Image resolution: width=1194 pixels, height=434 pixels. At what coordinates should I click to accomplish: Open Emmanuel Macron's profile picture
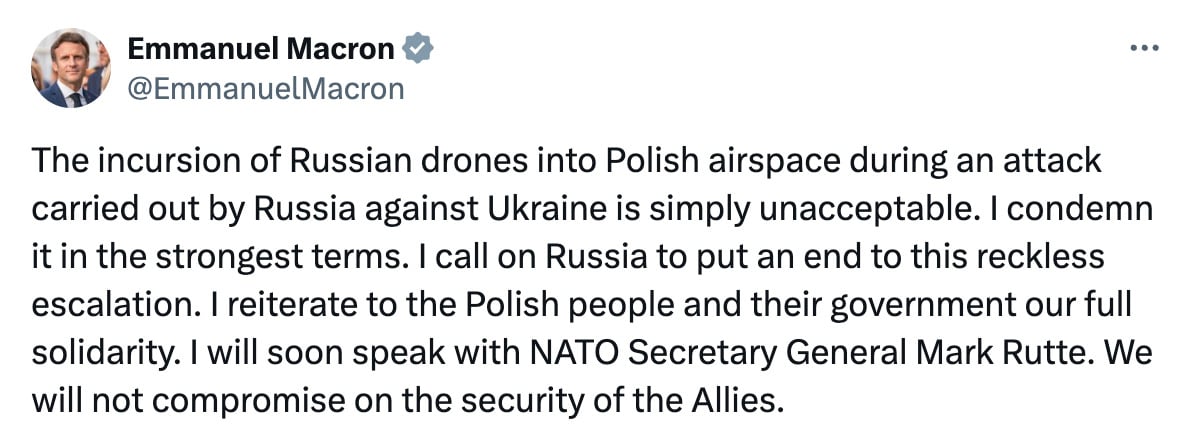tap(70, 69)
